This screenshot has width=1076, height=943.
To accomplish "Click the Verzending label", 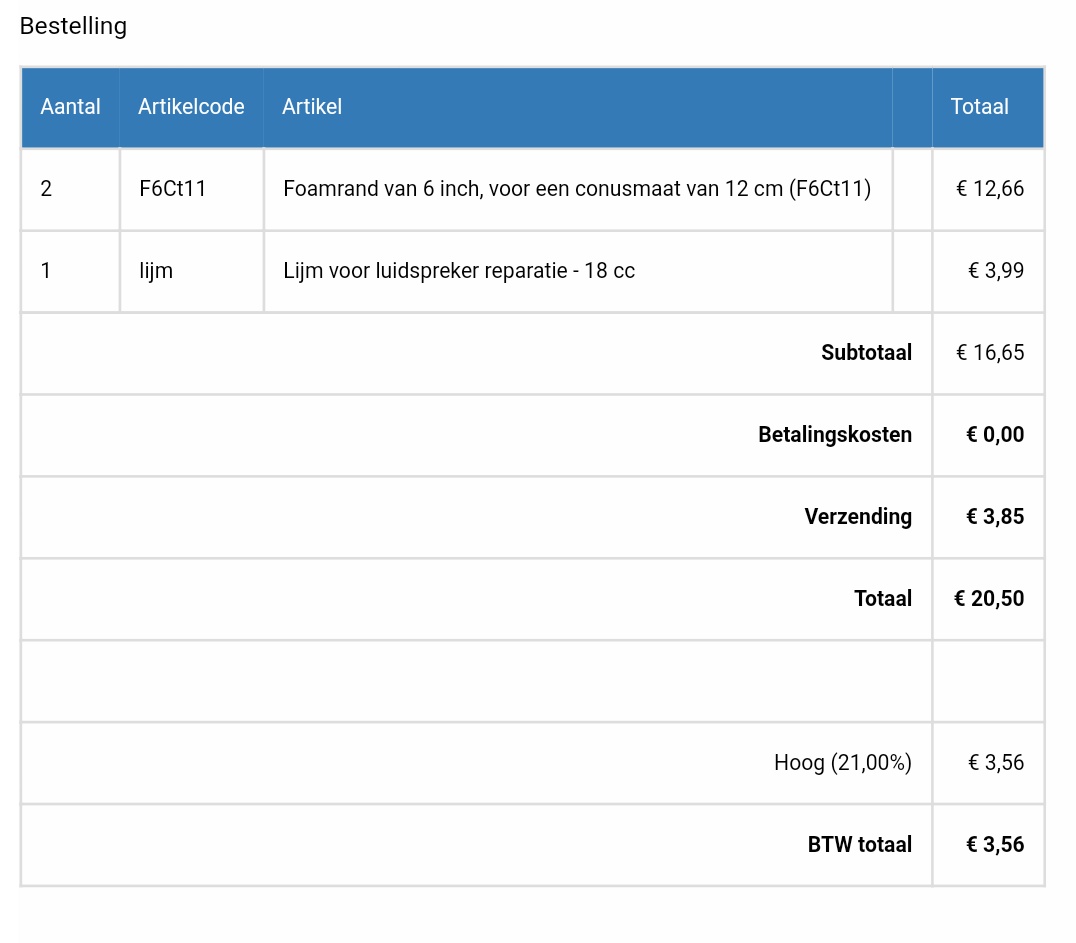I will click(858, 517).
